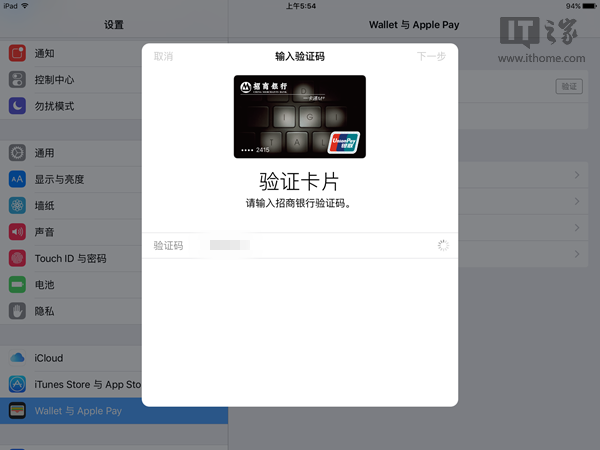Tap 下一步 to continue

click(431, 57)
